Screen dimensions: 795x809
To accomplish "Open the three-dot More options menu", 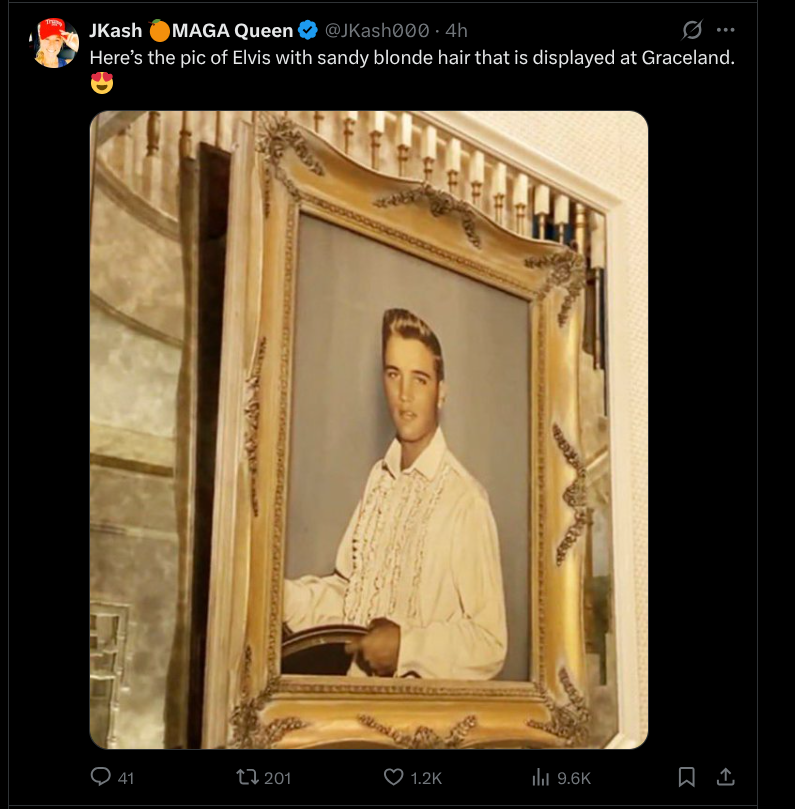I will (x=726, y=30).
